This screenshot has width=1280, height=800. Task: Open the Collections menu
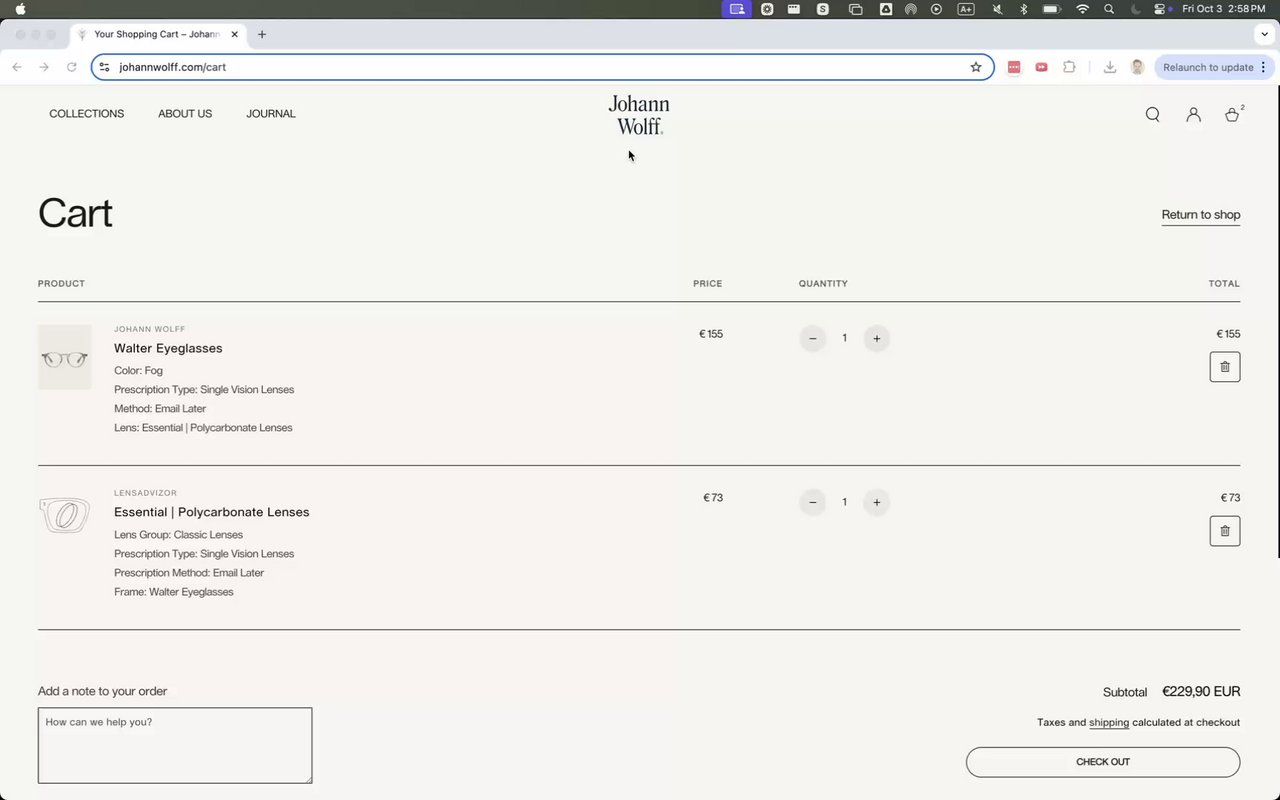pyautogui.click(x=87, y=114)
